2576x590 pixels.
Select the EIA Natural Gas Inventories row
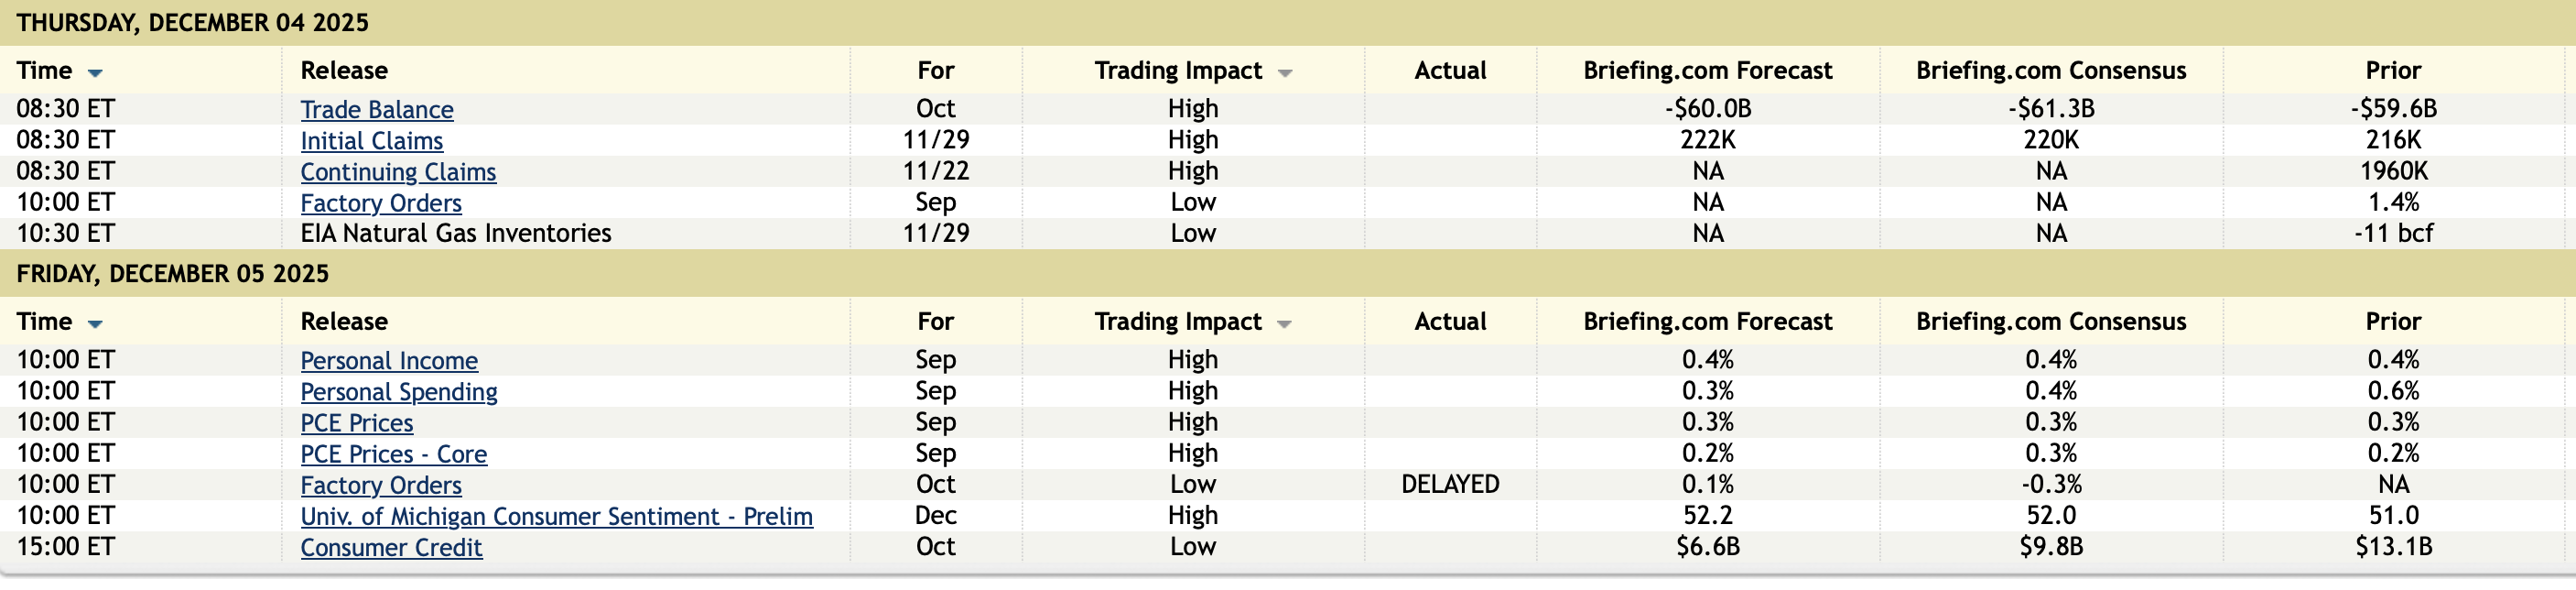point(456,233)
